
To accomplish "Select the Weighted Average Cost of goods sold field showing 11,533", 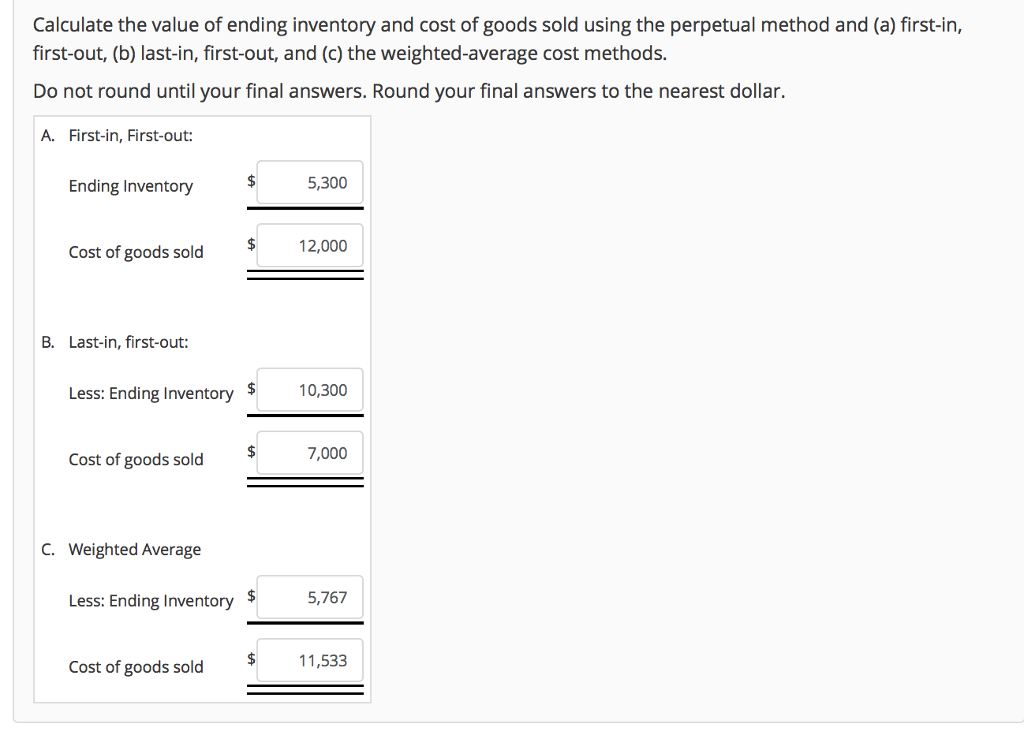I will pyautogui.click(x=309, y=660).
